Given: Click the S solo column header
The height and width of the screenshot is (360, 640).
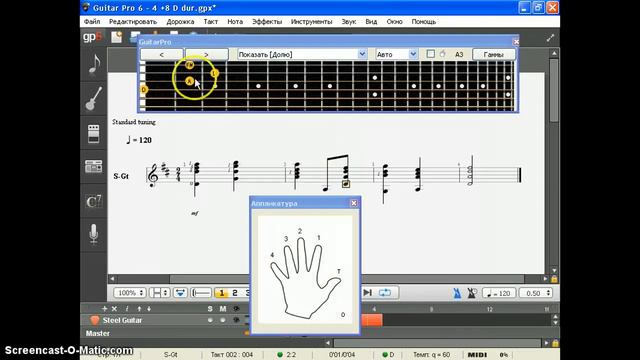Looking at the screenshot, I should 210,309.
